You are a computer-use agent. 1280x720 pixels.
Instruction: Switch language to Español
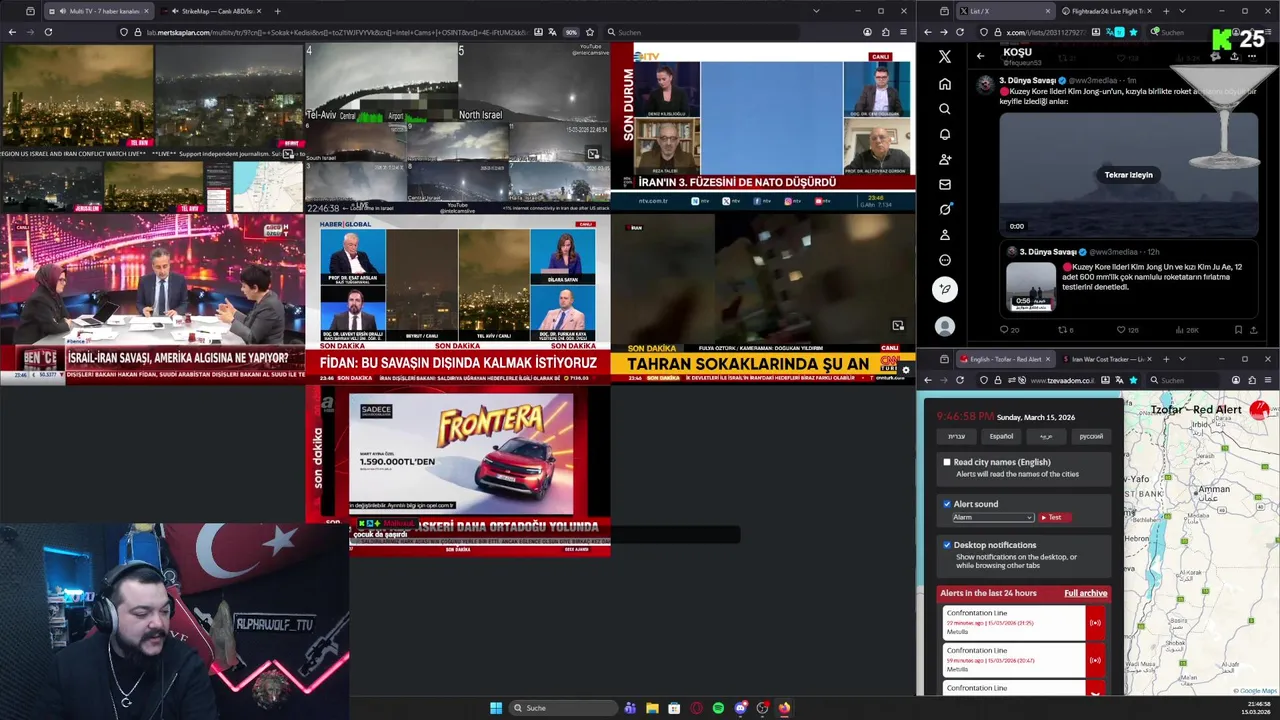[x=1001, y=436]
